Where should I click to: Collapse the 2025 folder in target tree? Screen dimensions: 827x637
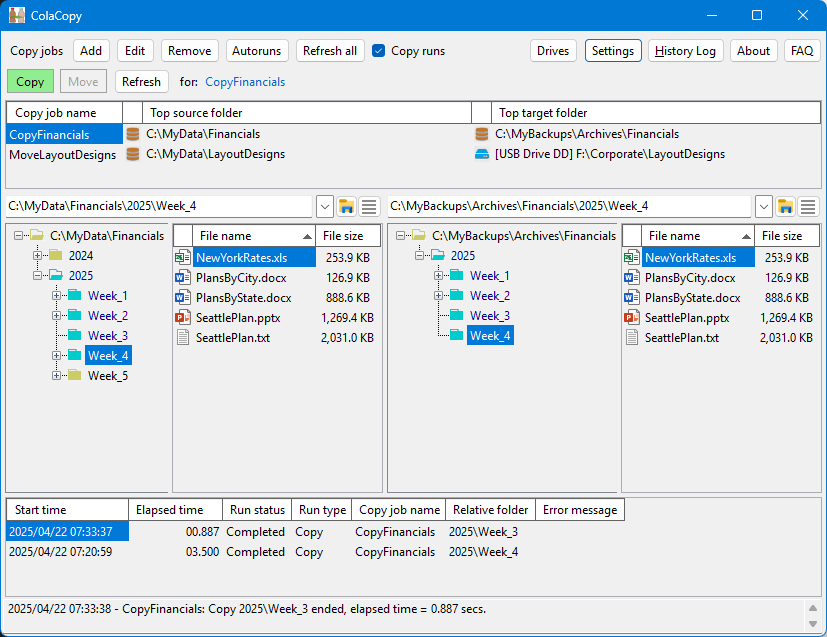(x=419, y=256)
